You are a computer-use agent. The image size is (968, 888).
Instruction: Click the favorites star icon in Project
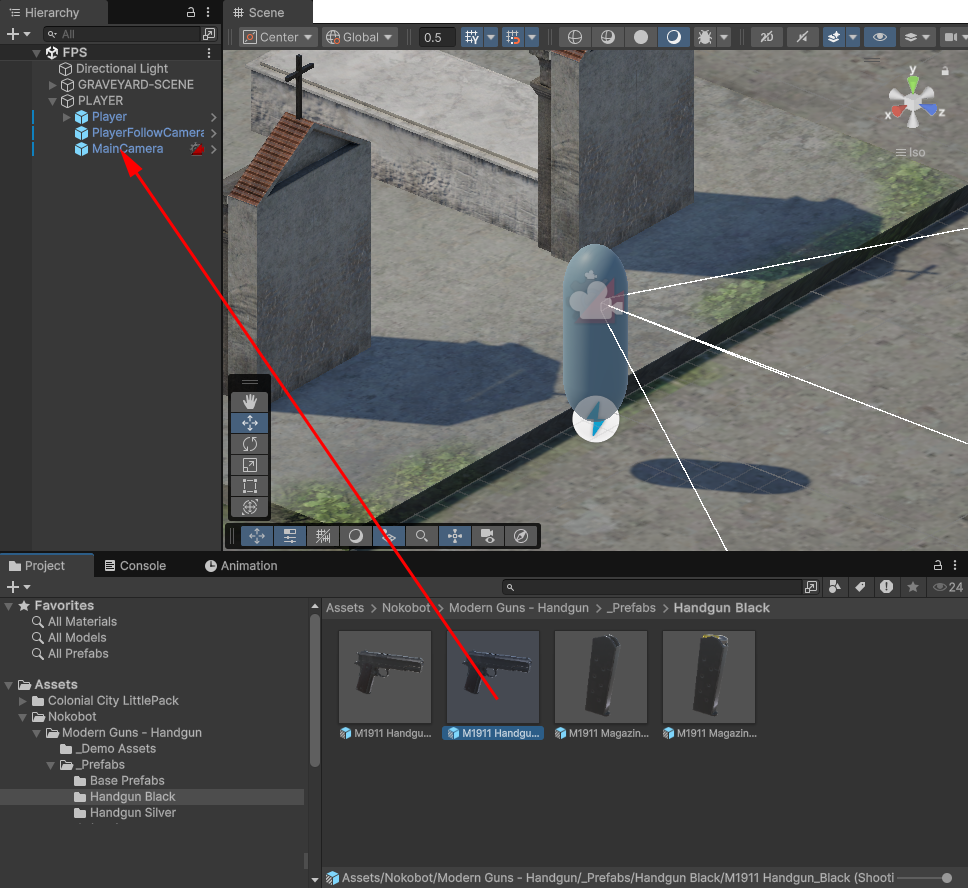pyautogui.click(x=912, y=587)
